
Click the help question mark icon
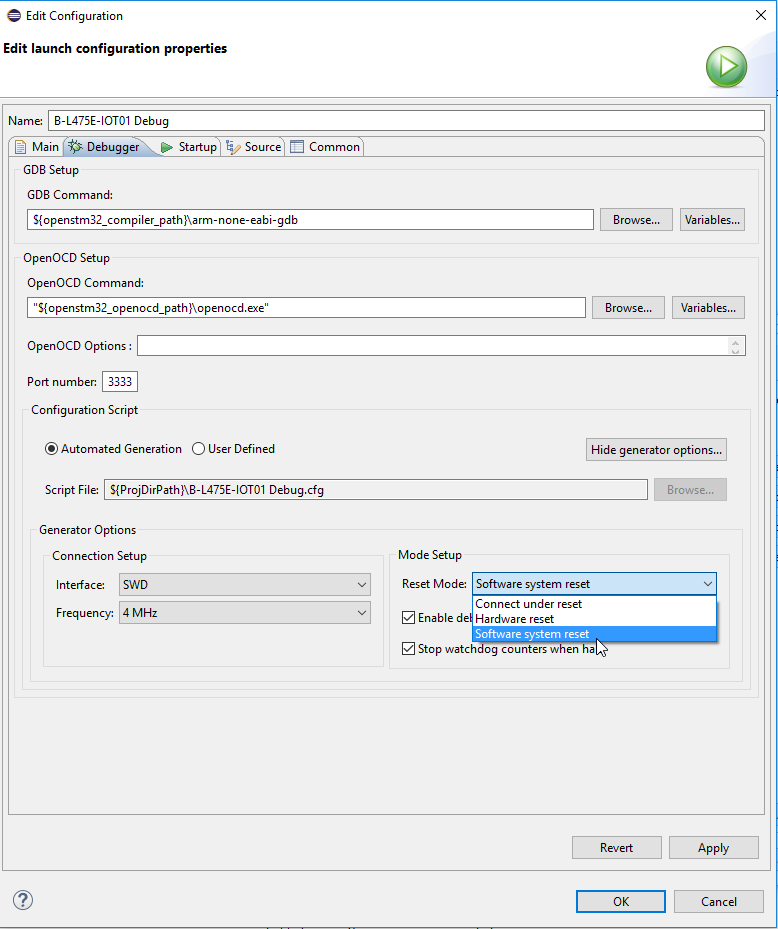23,900
